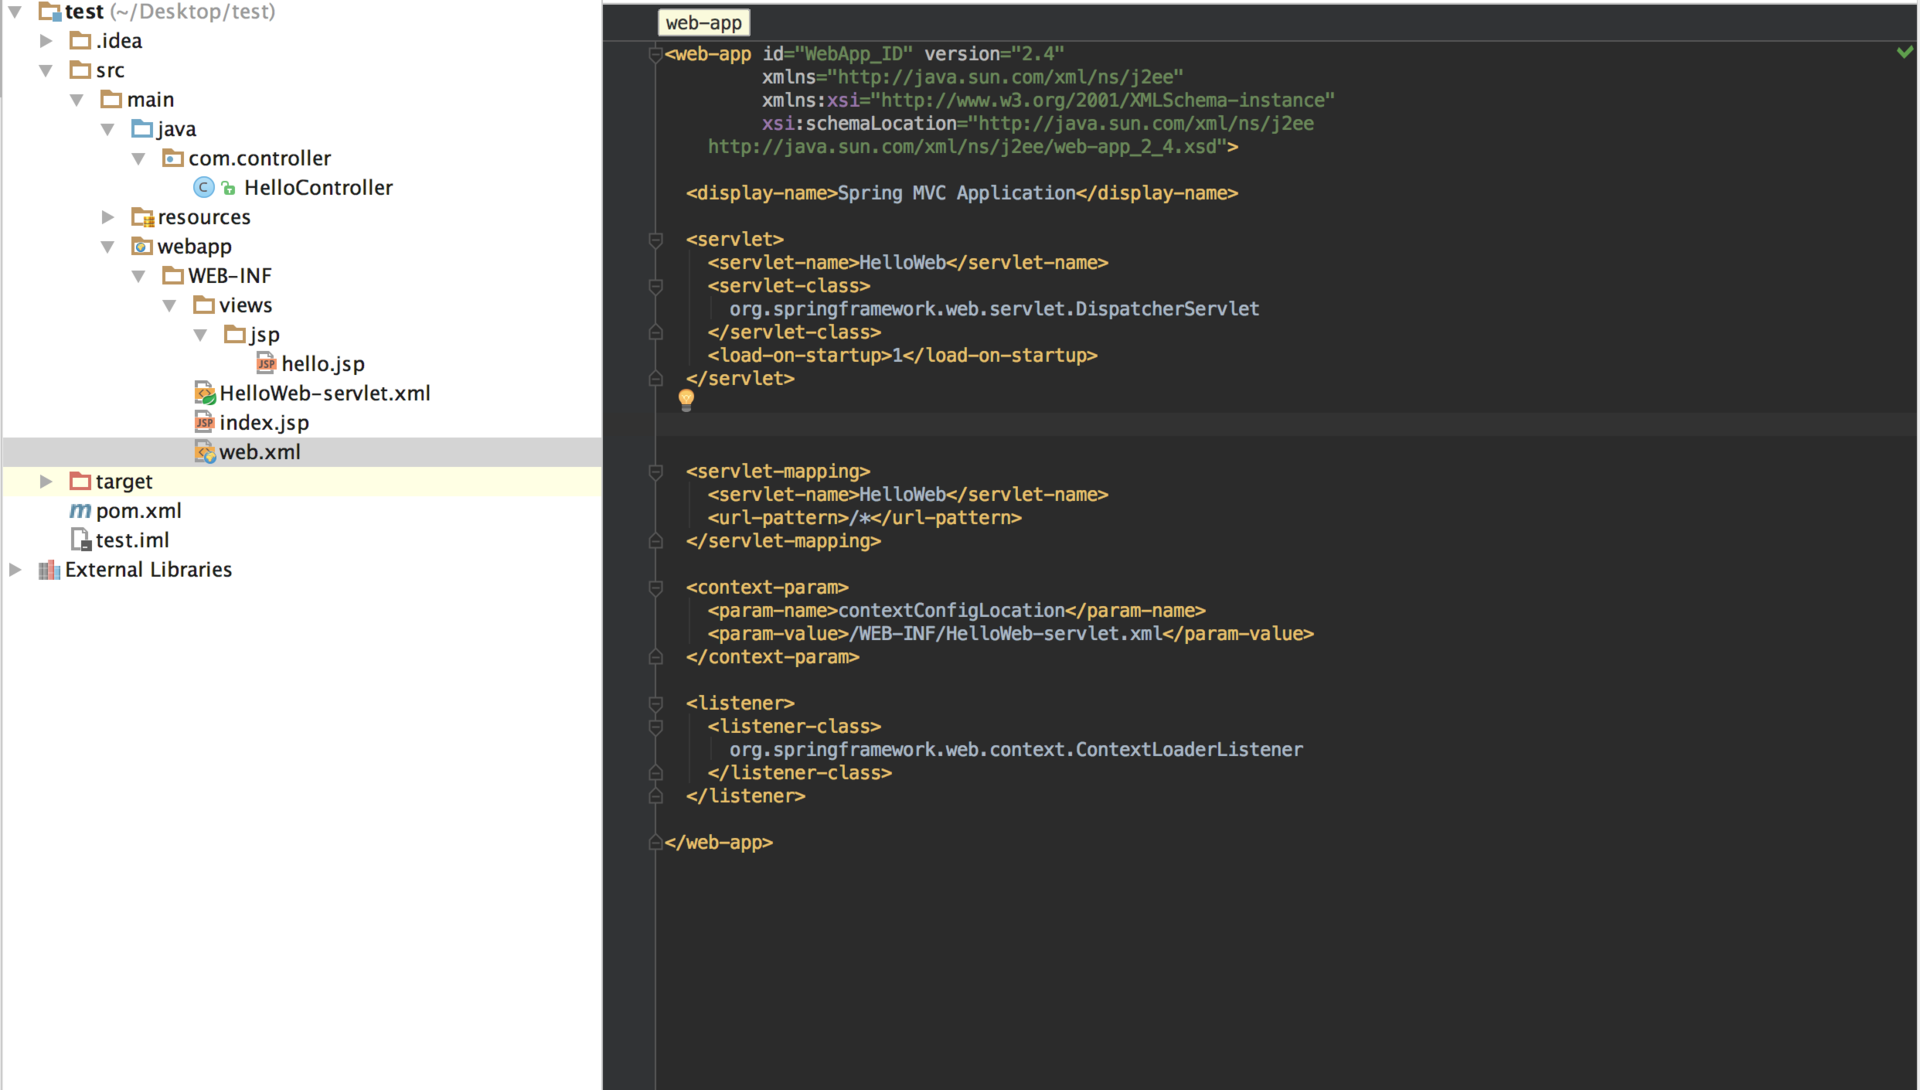Click the web-app breadcrumb tab
1920x1090 pixels.
tap(703, 23)
